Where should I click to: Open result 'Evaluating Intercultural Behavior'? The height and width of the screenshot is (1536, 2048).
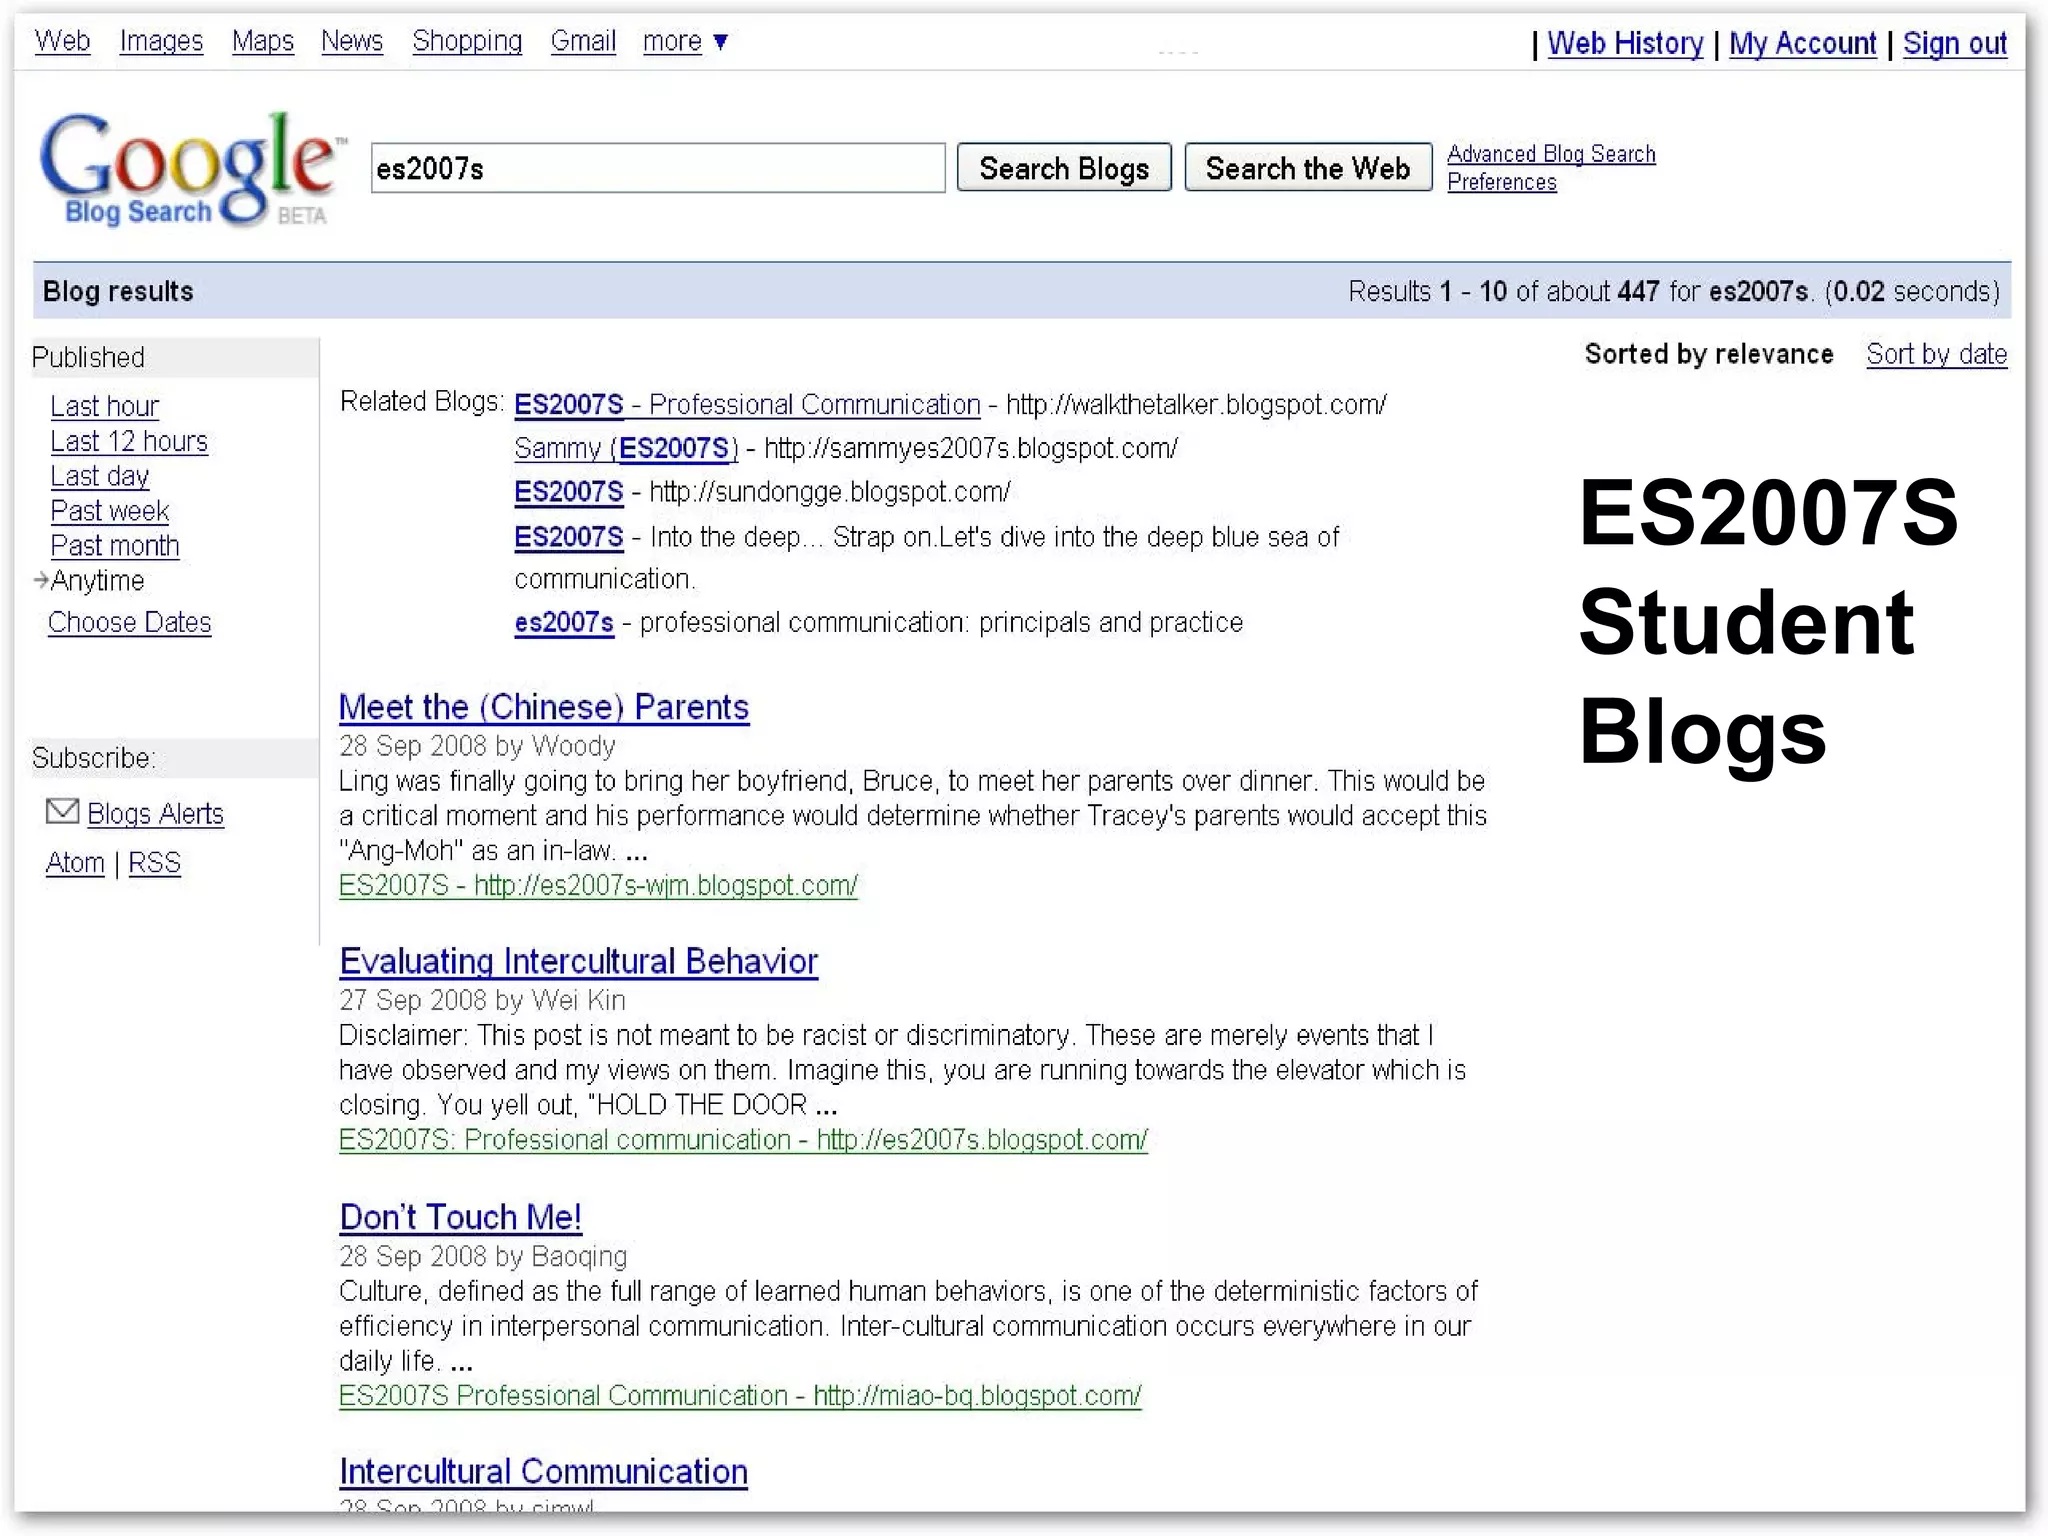(x=579, y=961)
